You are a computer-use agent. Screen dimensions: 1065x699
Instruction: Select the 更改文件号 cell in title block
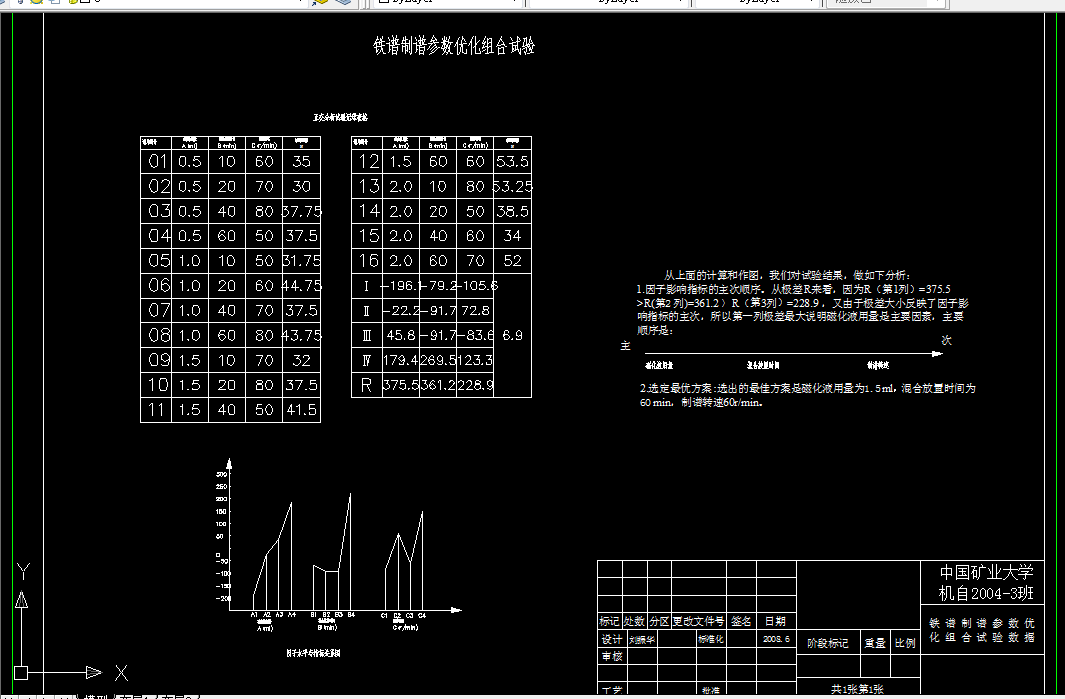point(699,621)
